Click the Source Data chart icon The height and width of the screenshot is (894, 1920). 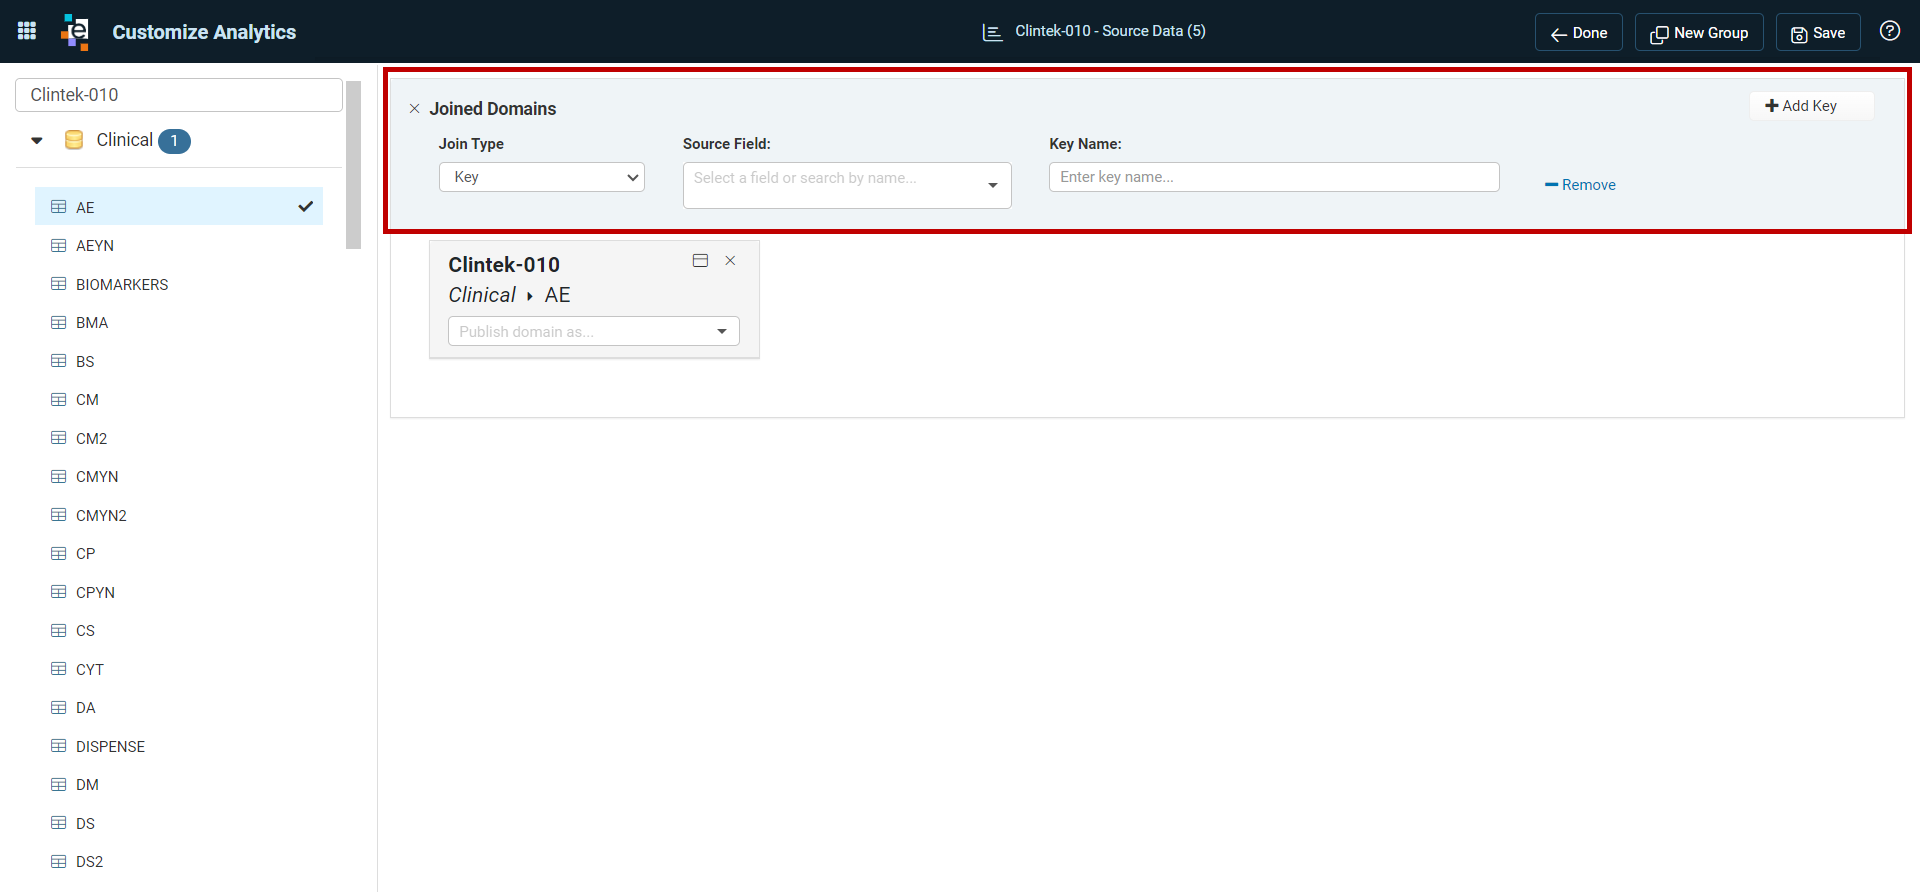pos(992,32)
